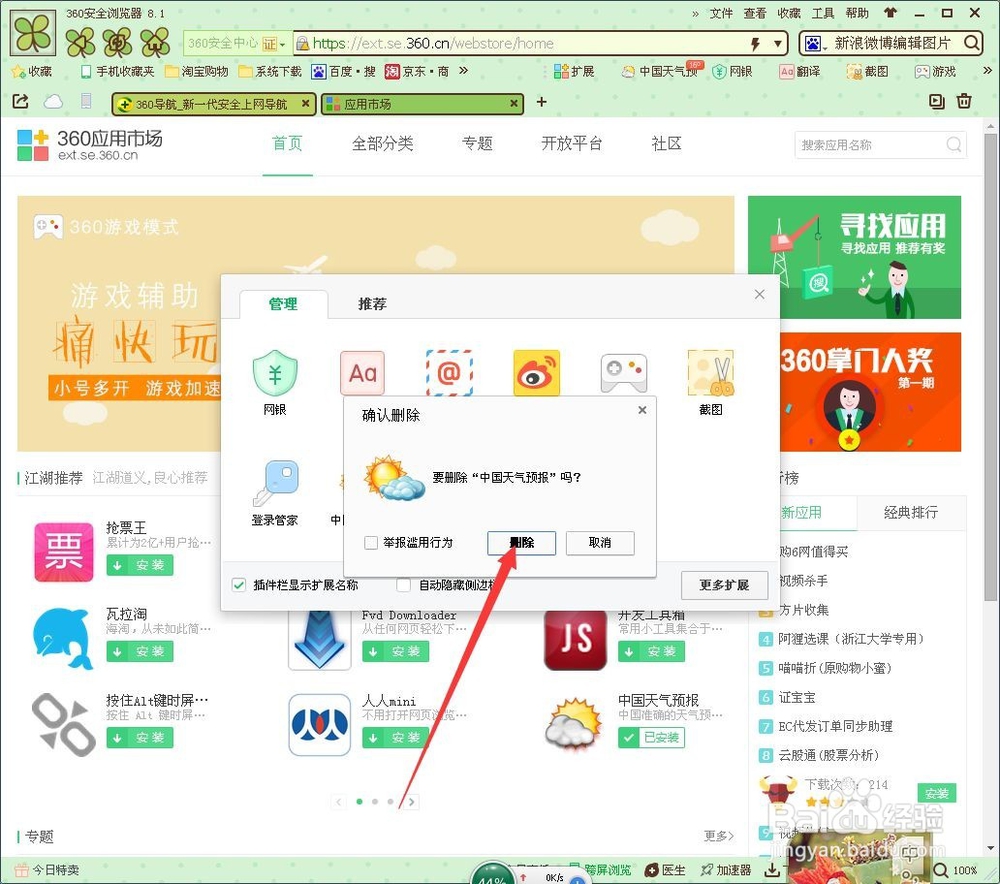Check the 举报滥用行为 checkbox

370,543
